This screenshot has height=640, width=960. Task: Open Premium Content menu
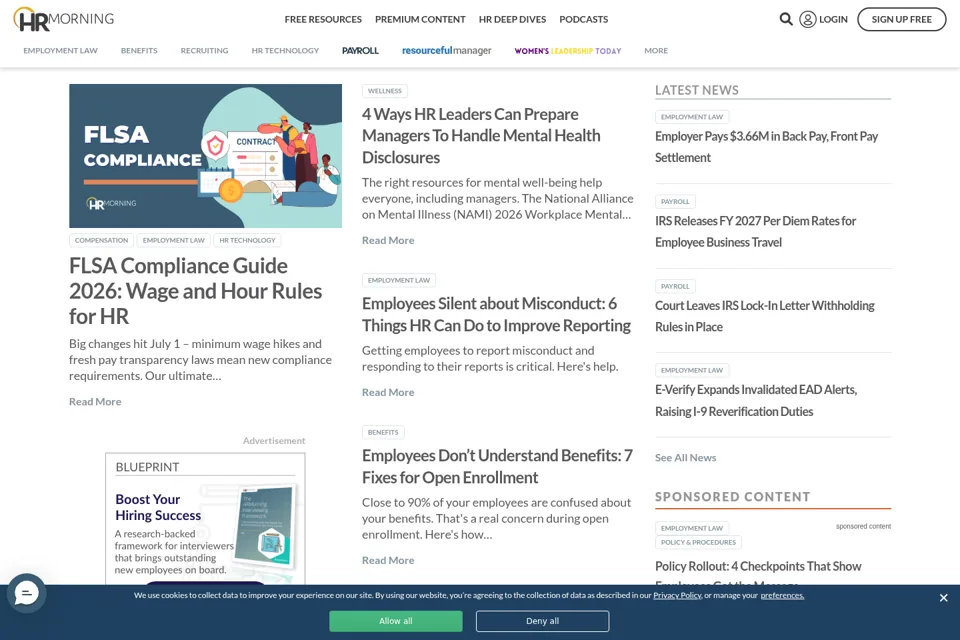pyautogui.click(x=420, y=20)
